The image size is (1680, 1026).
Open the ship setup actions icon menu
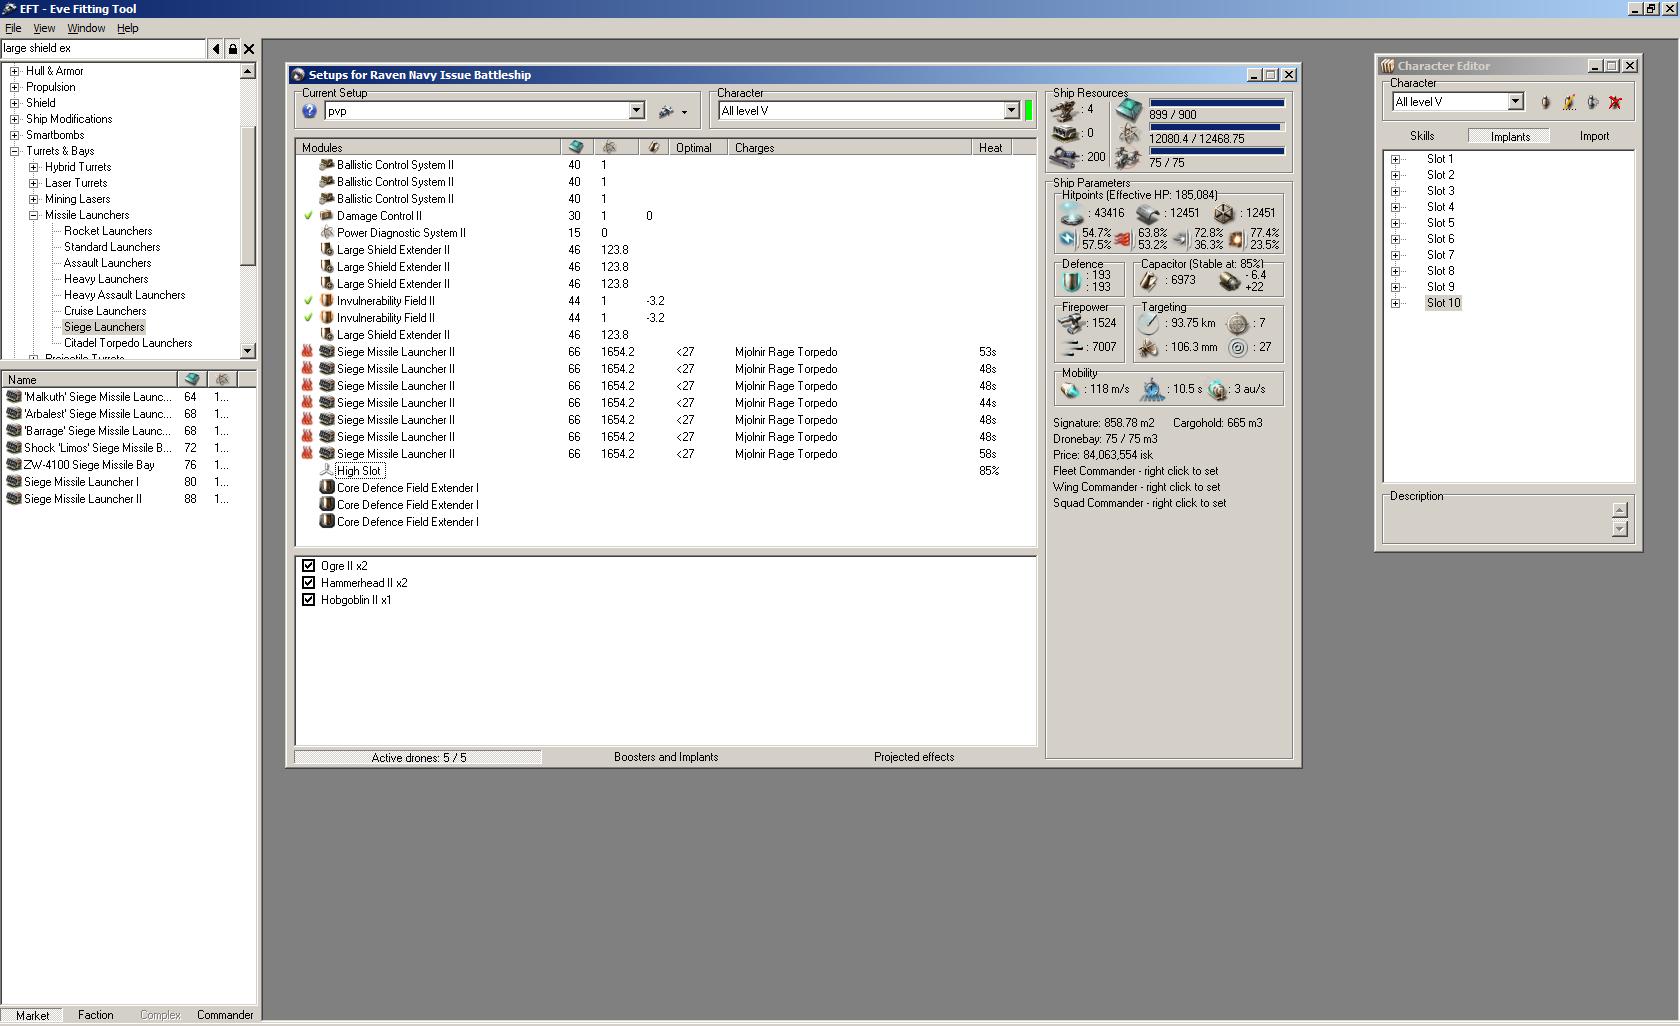[672, 111]
